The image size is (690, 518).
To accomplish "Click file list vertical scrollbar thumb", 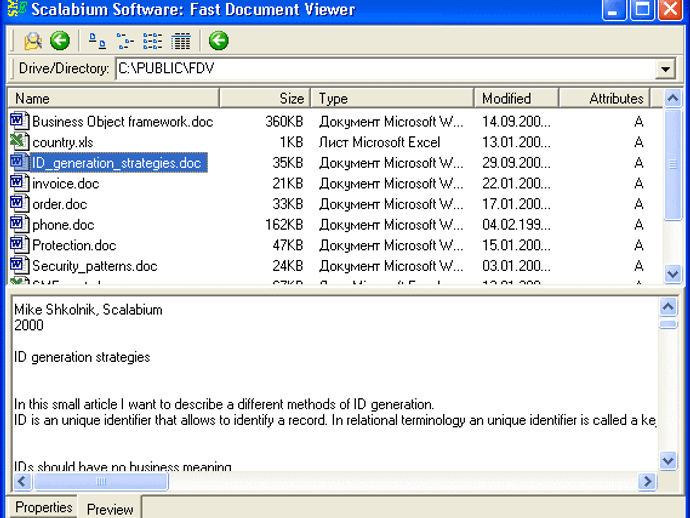I will (x=672, y=164).
